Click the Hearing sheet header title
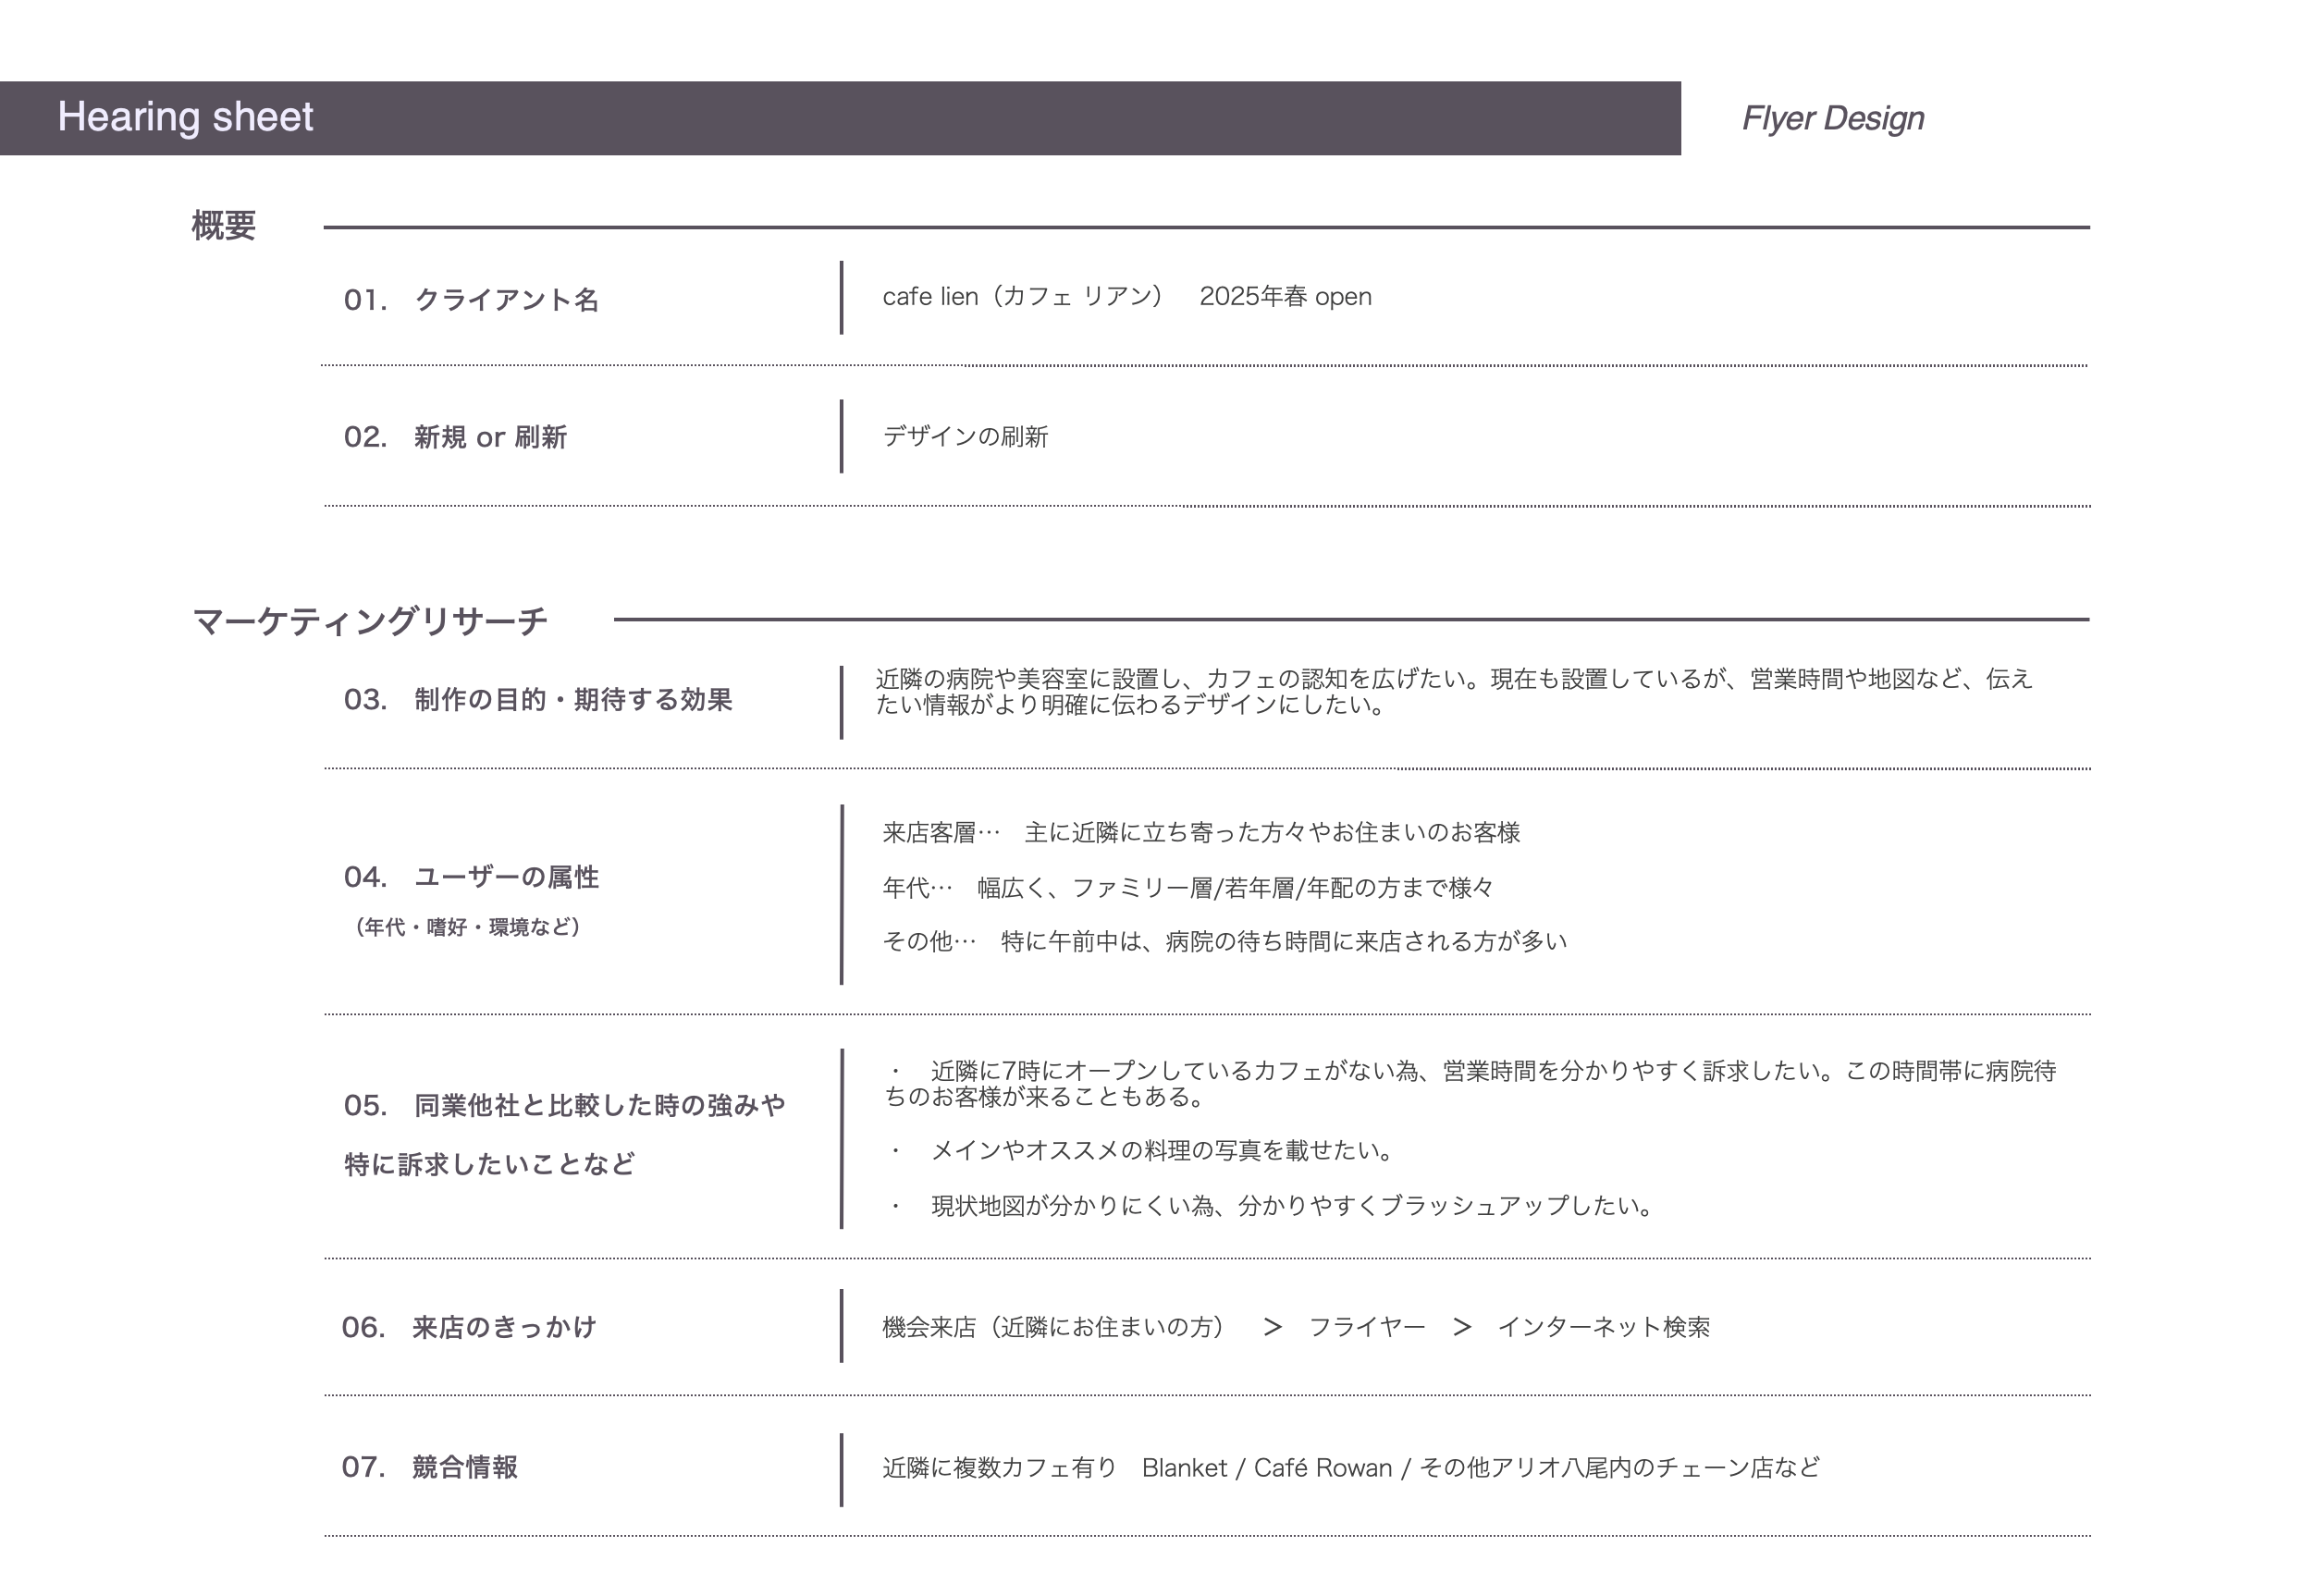Screen dimensions: 2301x1596 (185, 117)
